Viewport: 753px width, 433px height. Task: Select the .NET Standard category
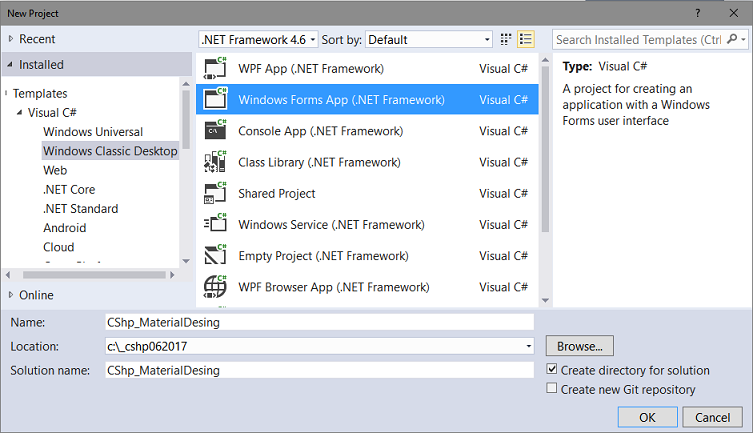pos(80,208)
